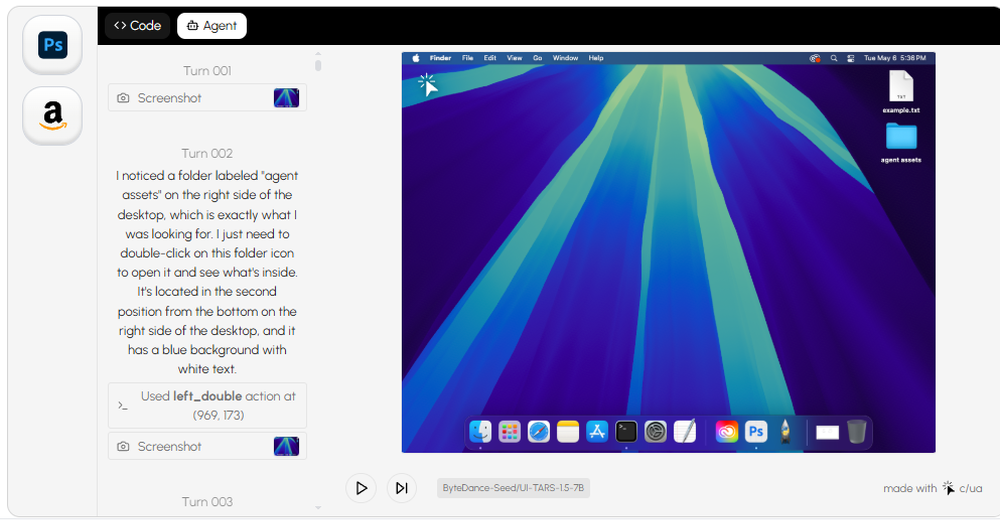Open Spotlight search in the menu bar
Viewport: 1000px width, 522px height.
coord(834,58)
